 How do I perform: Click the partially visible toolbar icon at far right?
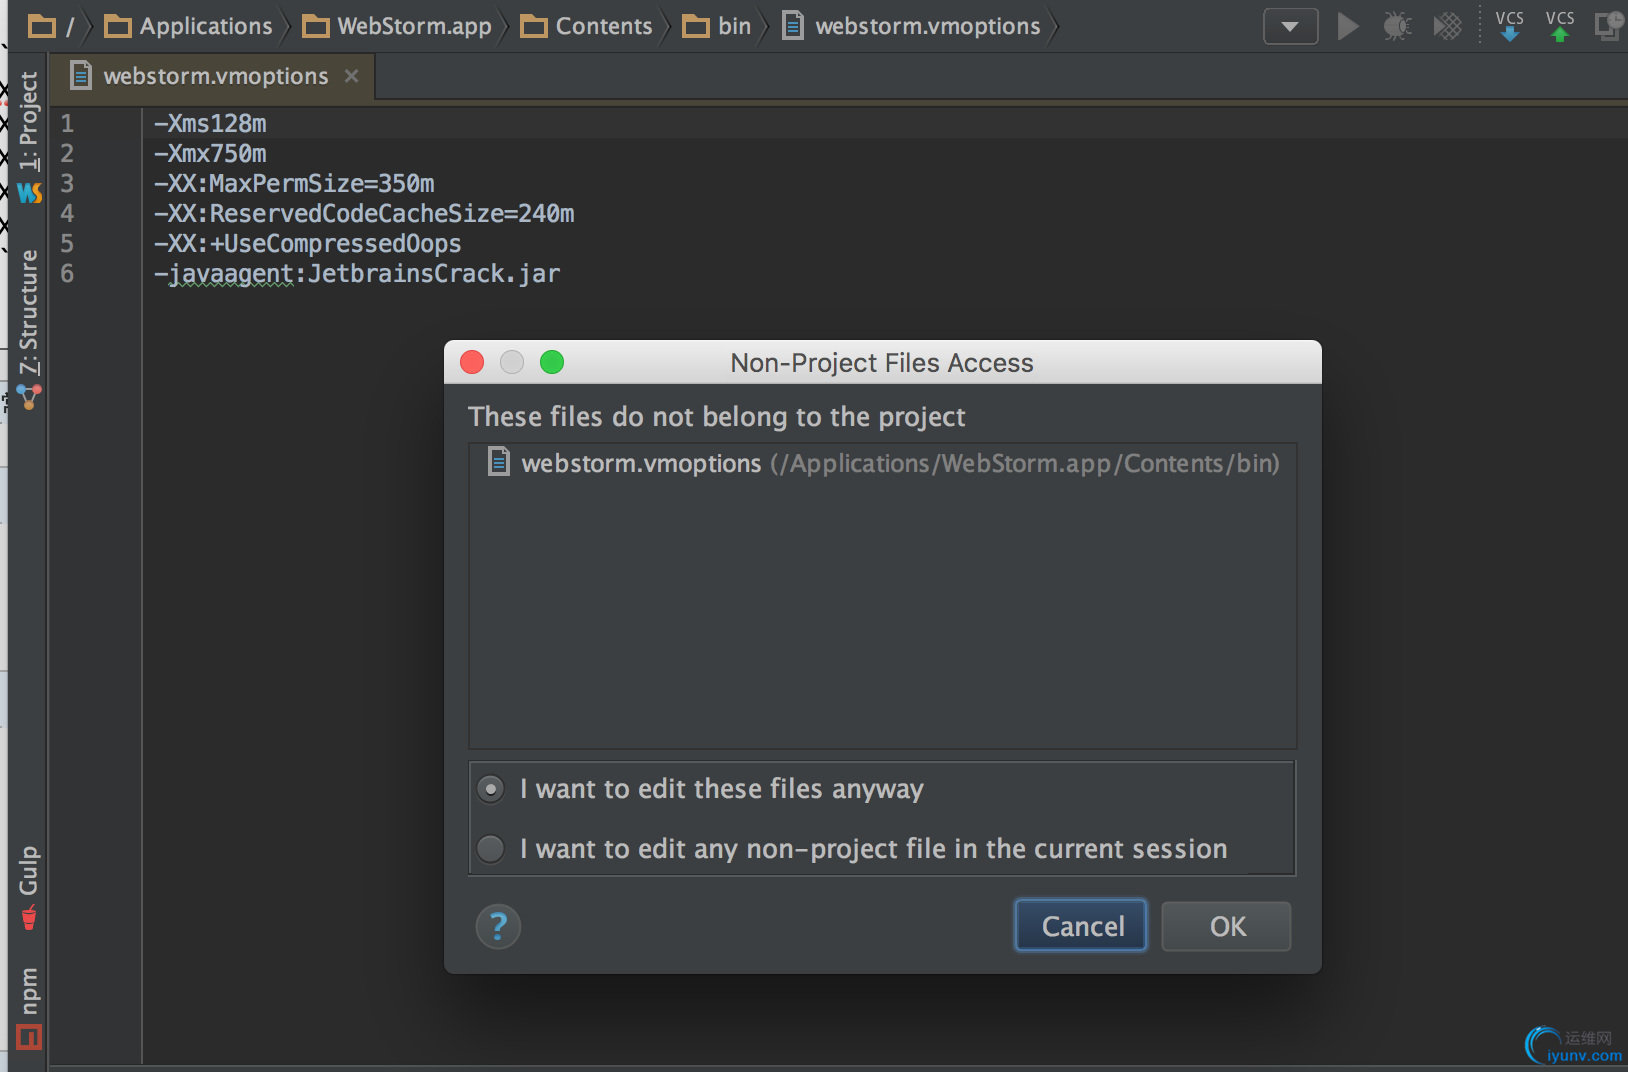(1609, 26)
